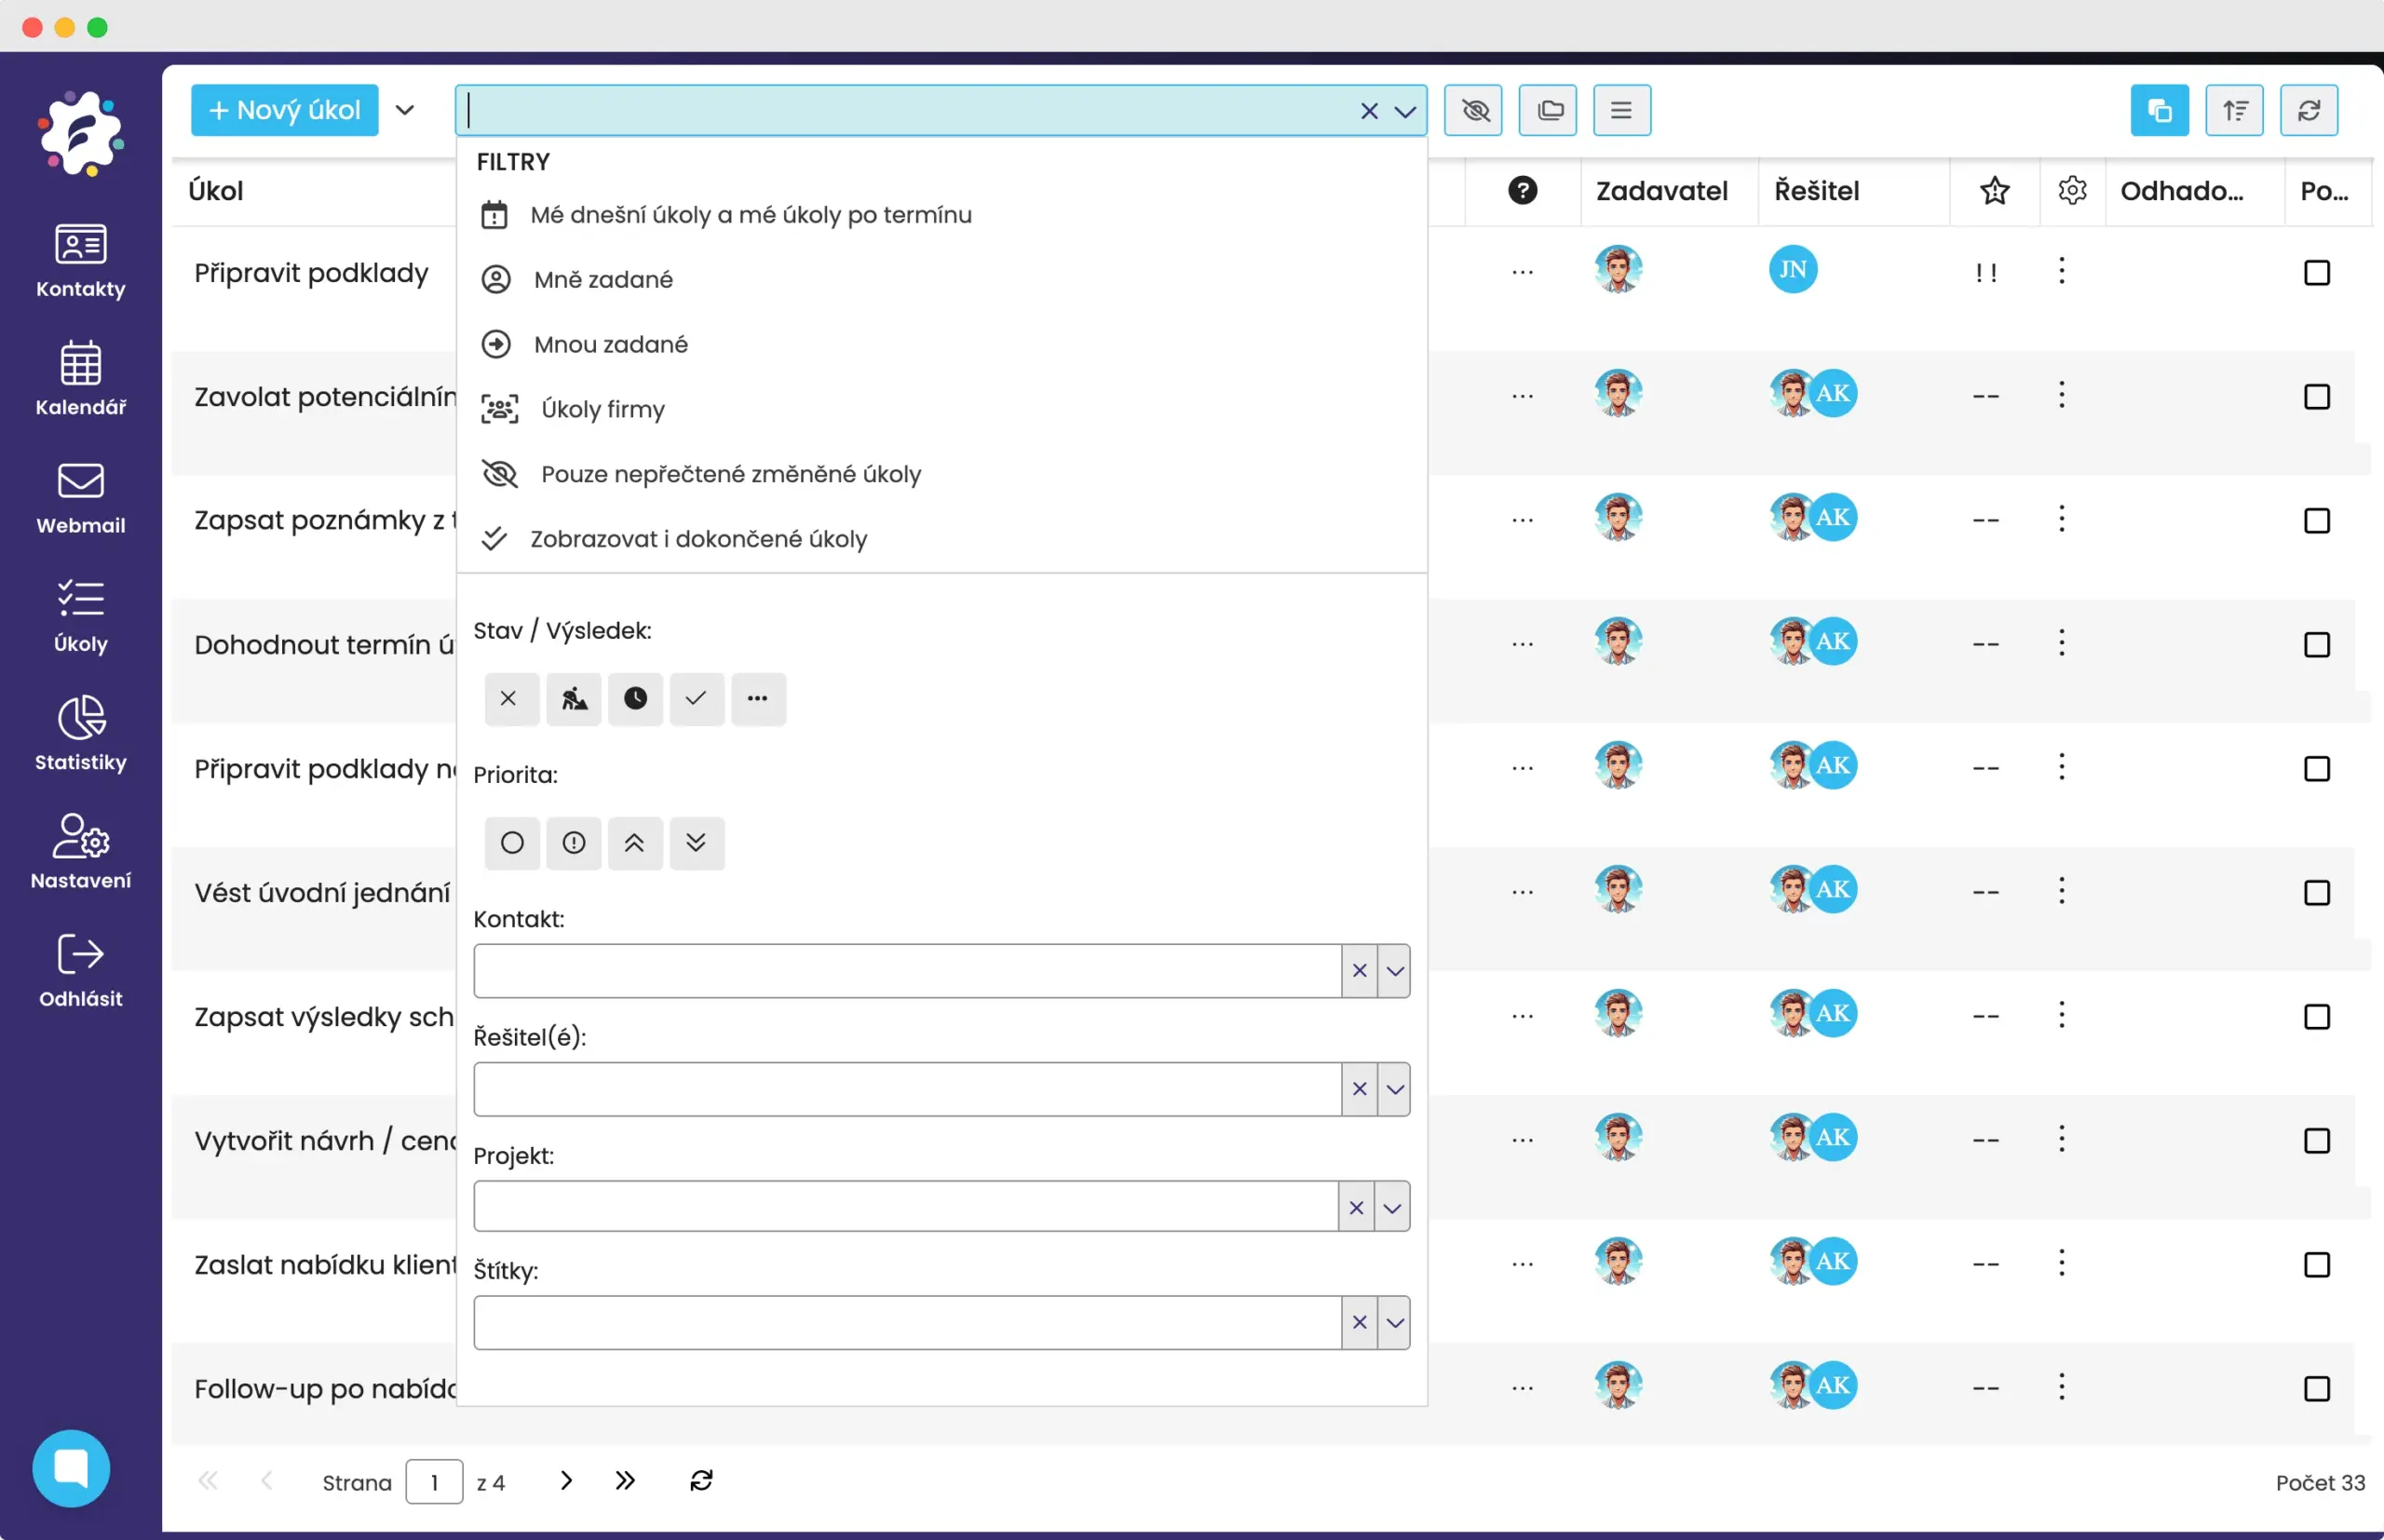This screenshot has height=1540, width=2384.
Task: Tick checkbox in Follow-up po nabídce row
Action: [x=2316, y=1388]
